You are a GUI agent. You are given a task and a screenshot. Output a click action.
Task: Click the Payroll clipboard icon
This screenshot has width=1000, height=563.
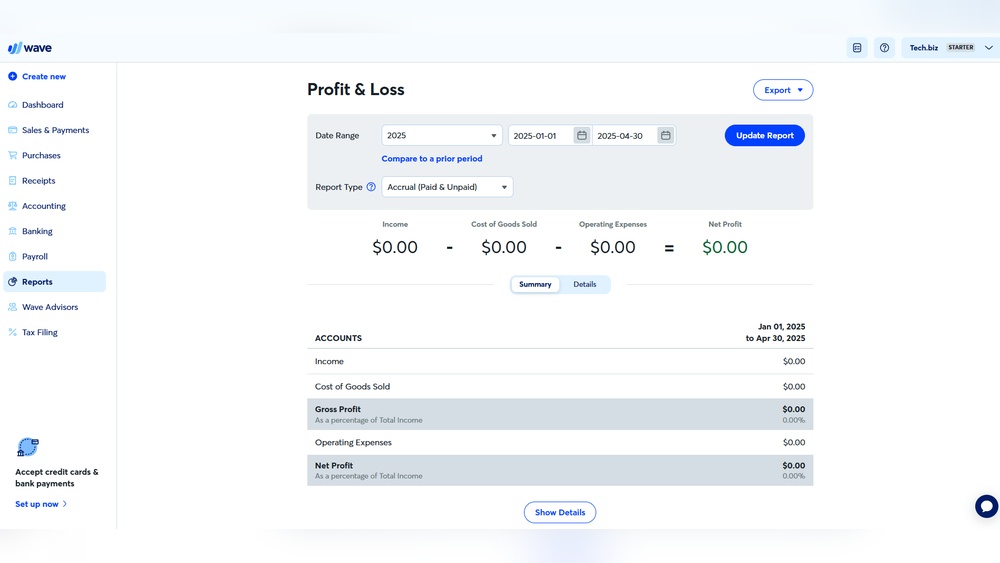(x=12, y=256)
